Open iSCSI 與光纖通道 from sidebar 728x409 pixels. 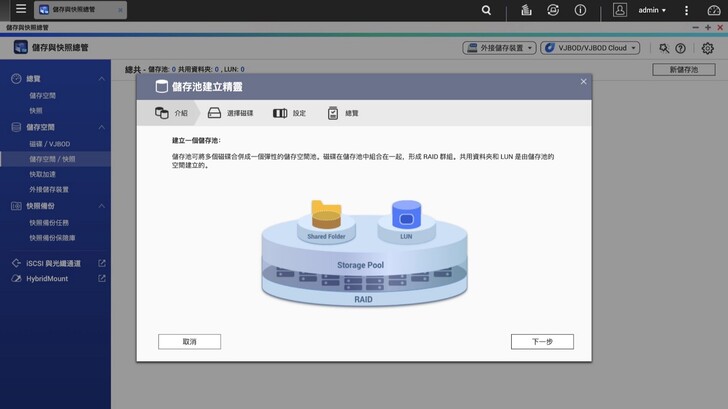click(x=53, y=263)
